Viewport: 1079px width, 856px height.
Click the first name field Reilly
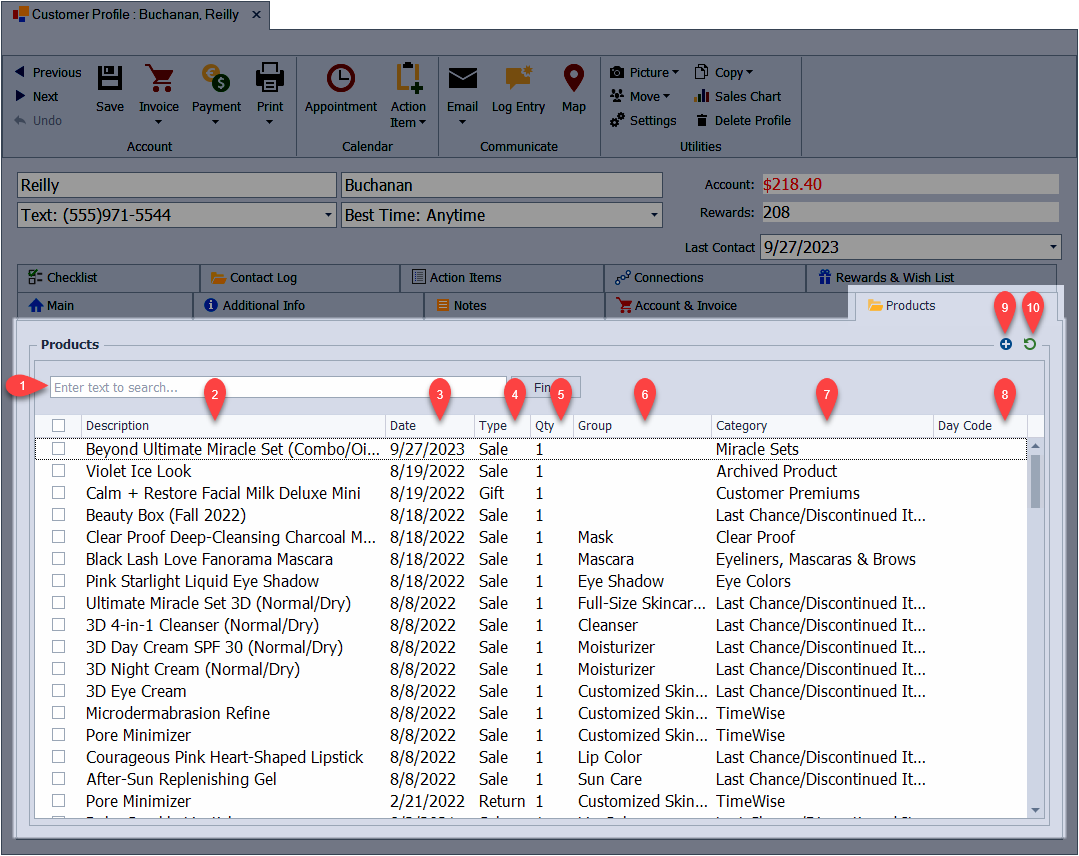pyautogui.click(x=177, y=185)
